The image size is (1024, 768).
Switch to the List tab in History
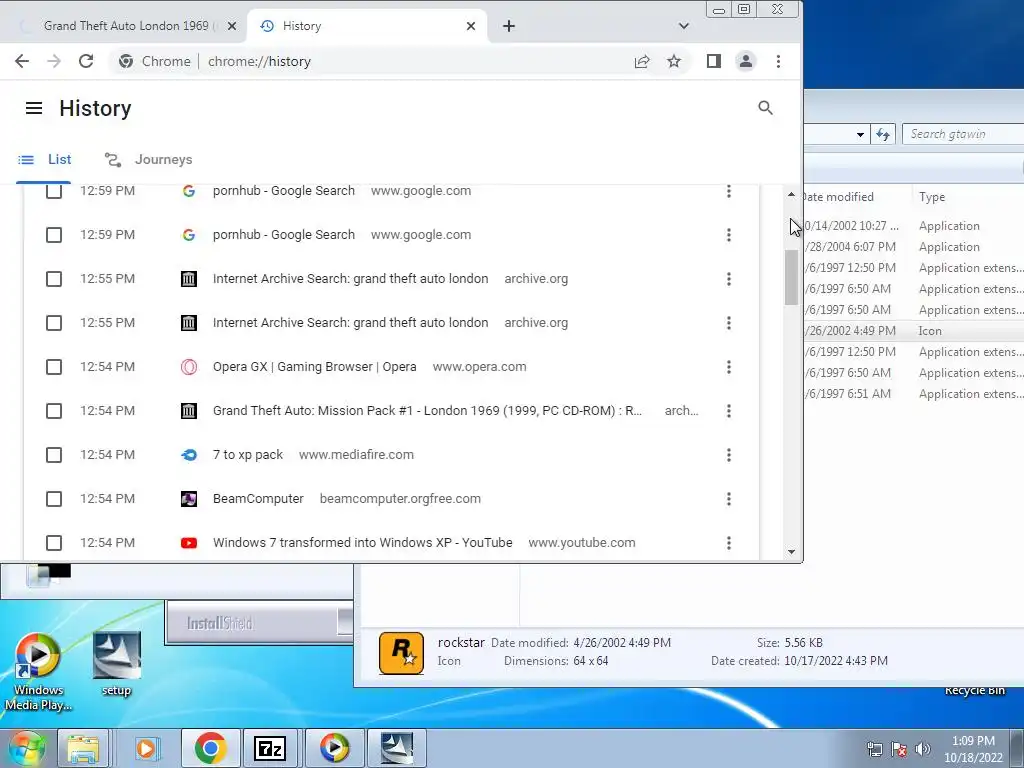(x=44, y=159)
